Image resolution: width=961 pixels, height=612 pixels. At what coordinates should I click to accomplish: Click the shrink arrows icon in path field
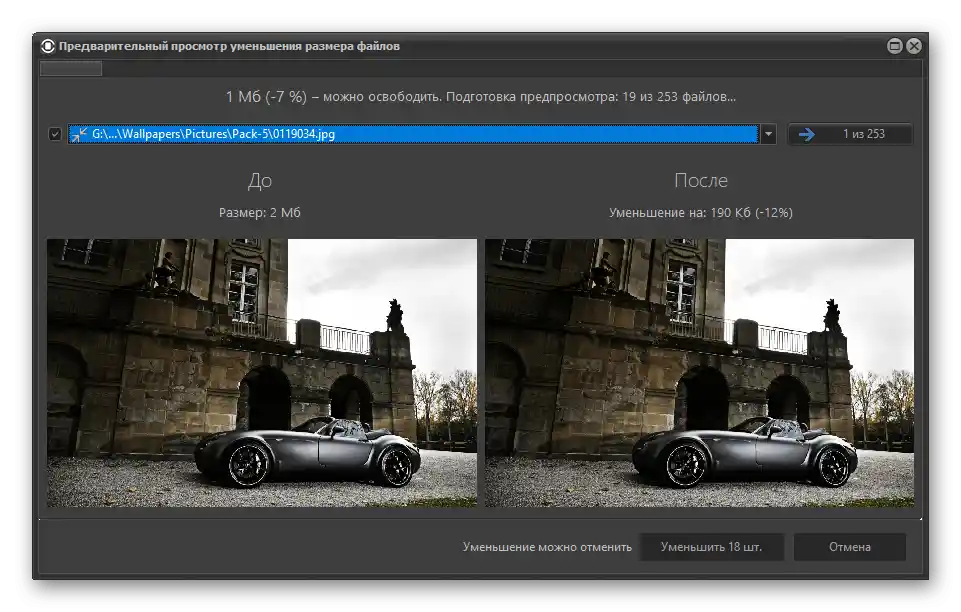(x=79, y=134)
